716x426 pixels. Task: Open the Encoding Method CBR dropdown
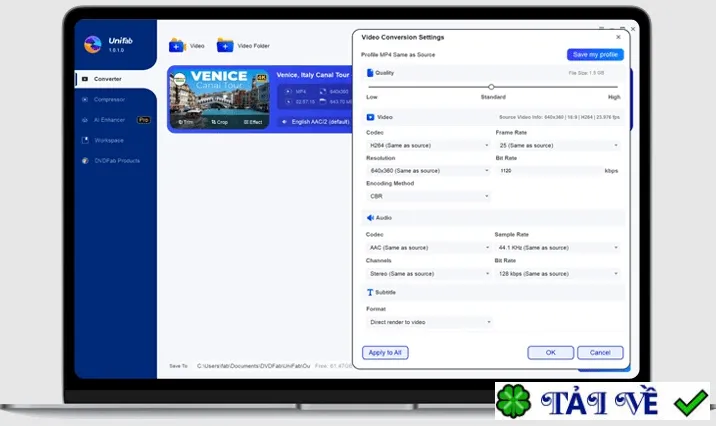[x=428, y=196]
